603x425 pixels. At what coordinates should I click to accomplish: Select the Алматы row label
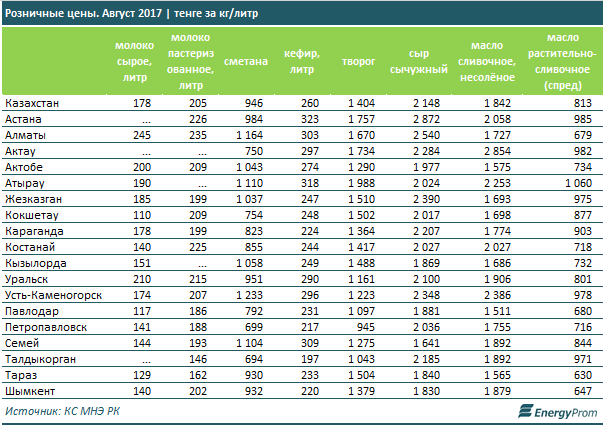25,134
